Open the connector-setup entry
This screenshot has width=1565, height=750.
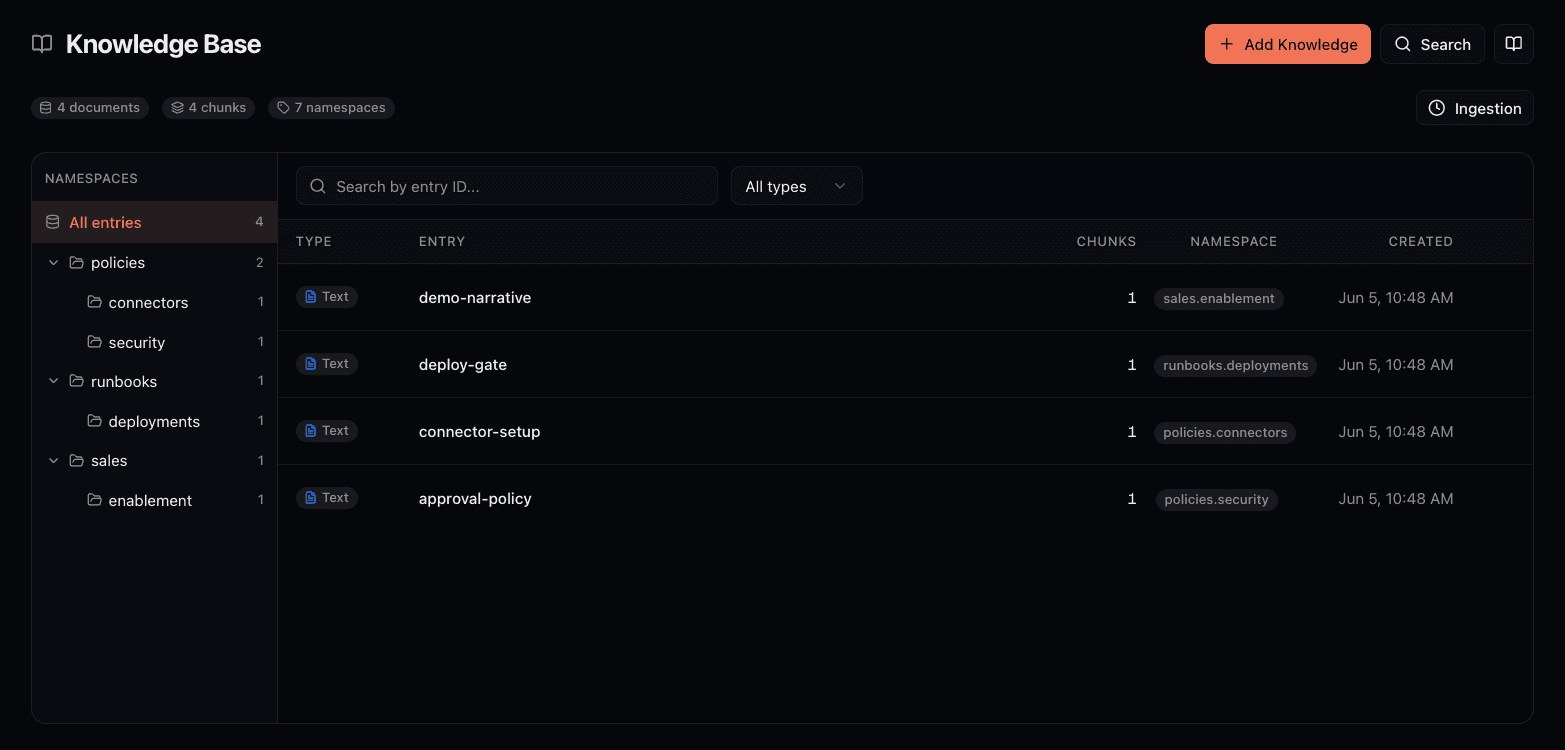[479, 431]
